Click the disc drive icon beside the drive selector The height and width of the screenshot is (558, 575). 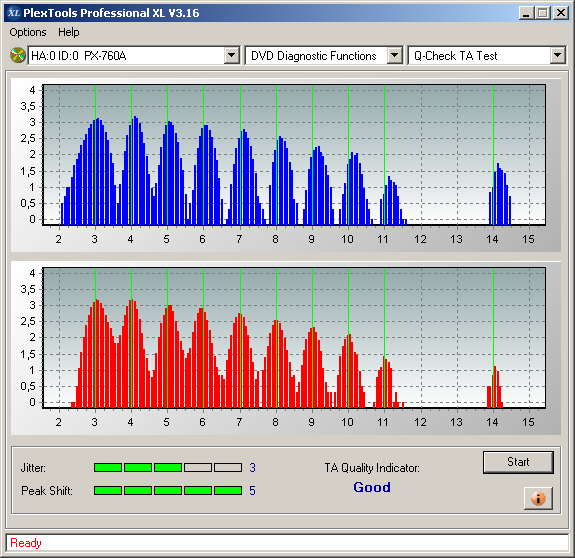pos(18,55)
